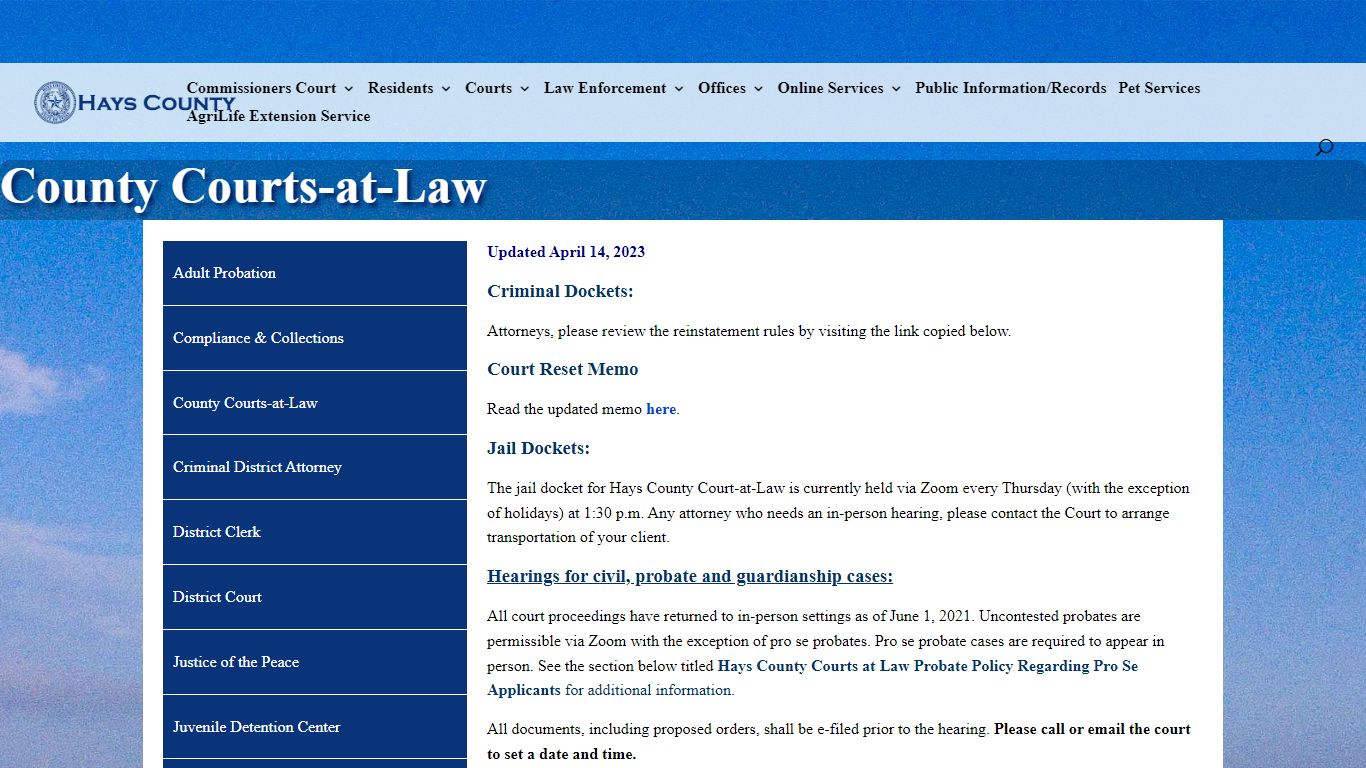Viewport: 1366px width, 768px height.
Task: Click the 'Criminal Dockets:' heading
Action: tap(560, 291)
